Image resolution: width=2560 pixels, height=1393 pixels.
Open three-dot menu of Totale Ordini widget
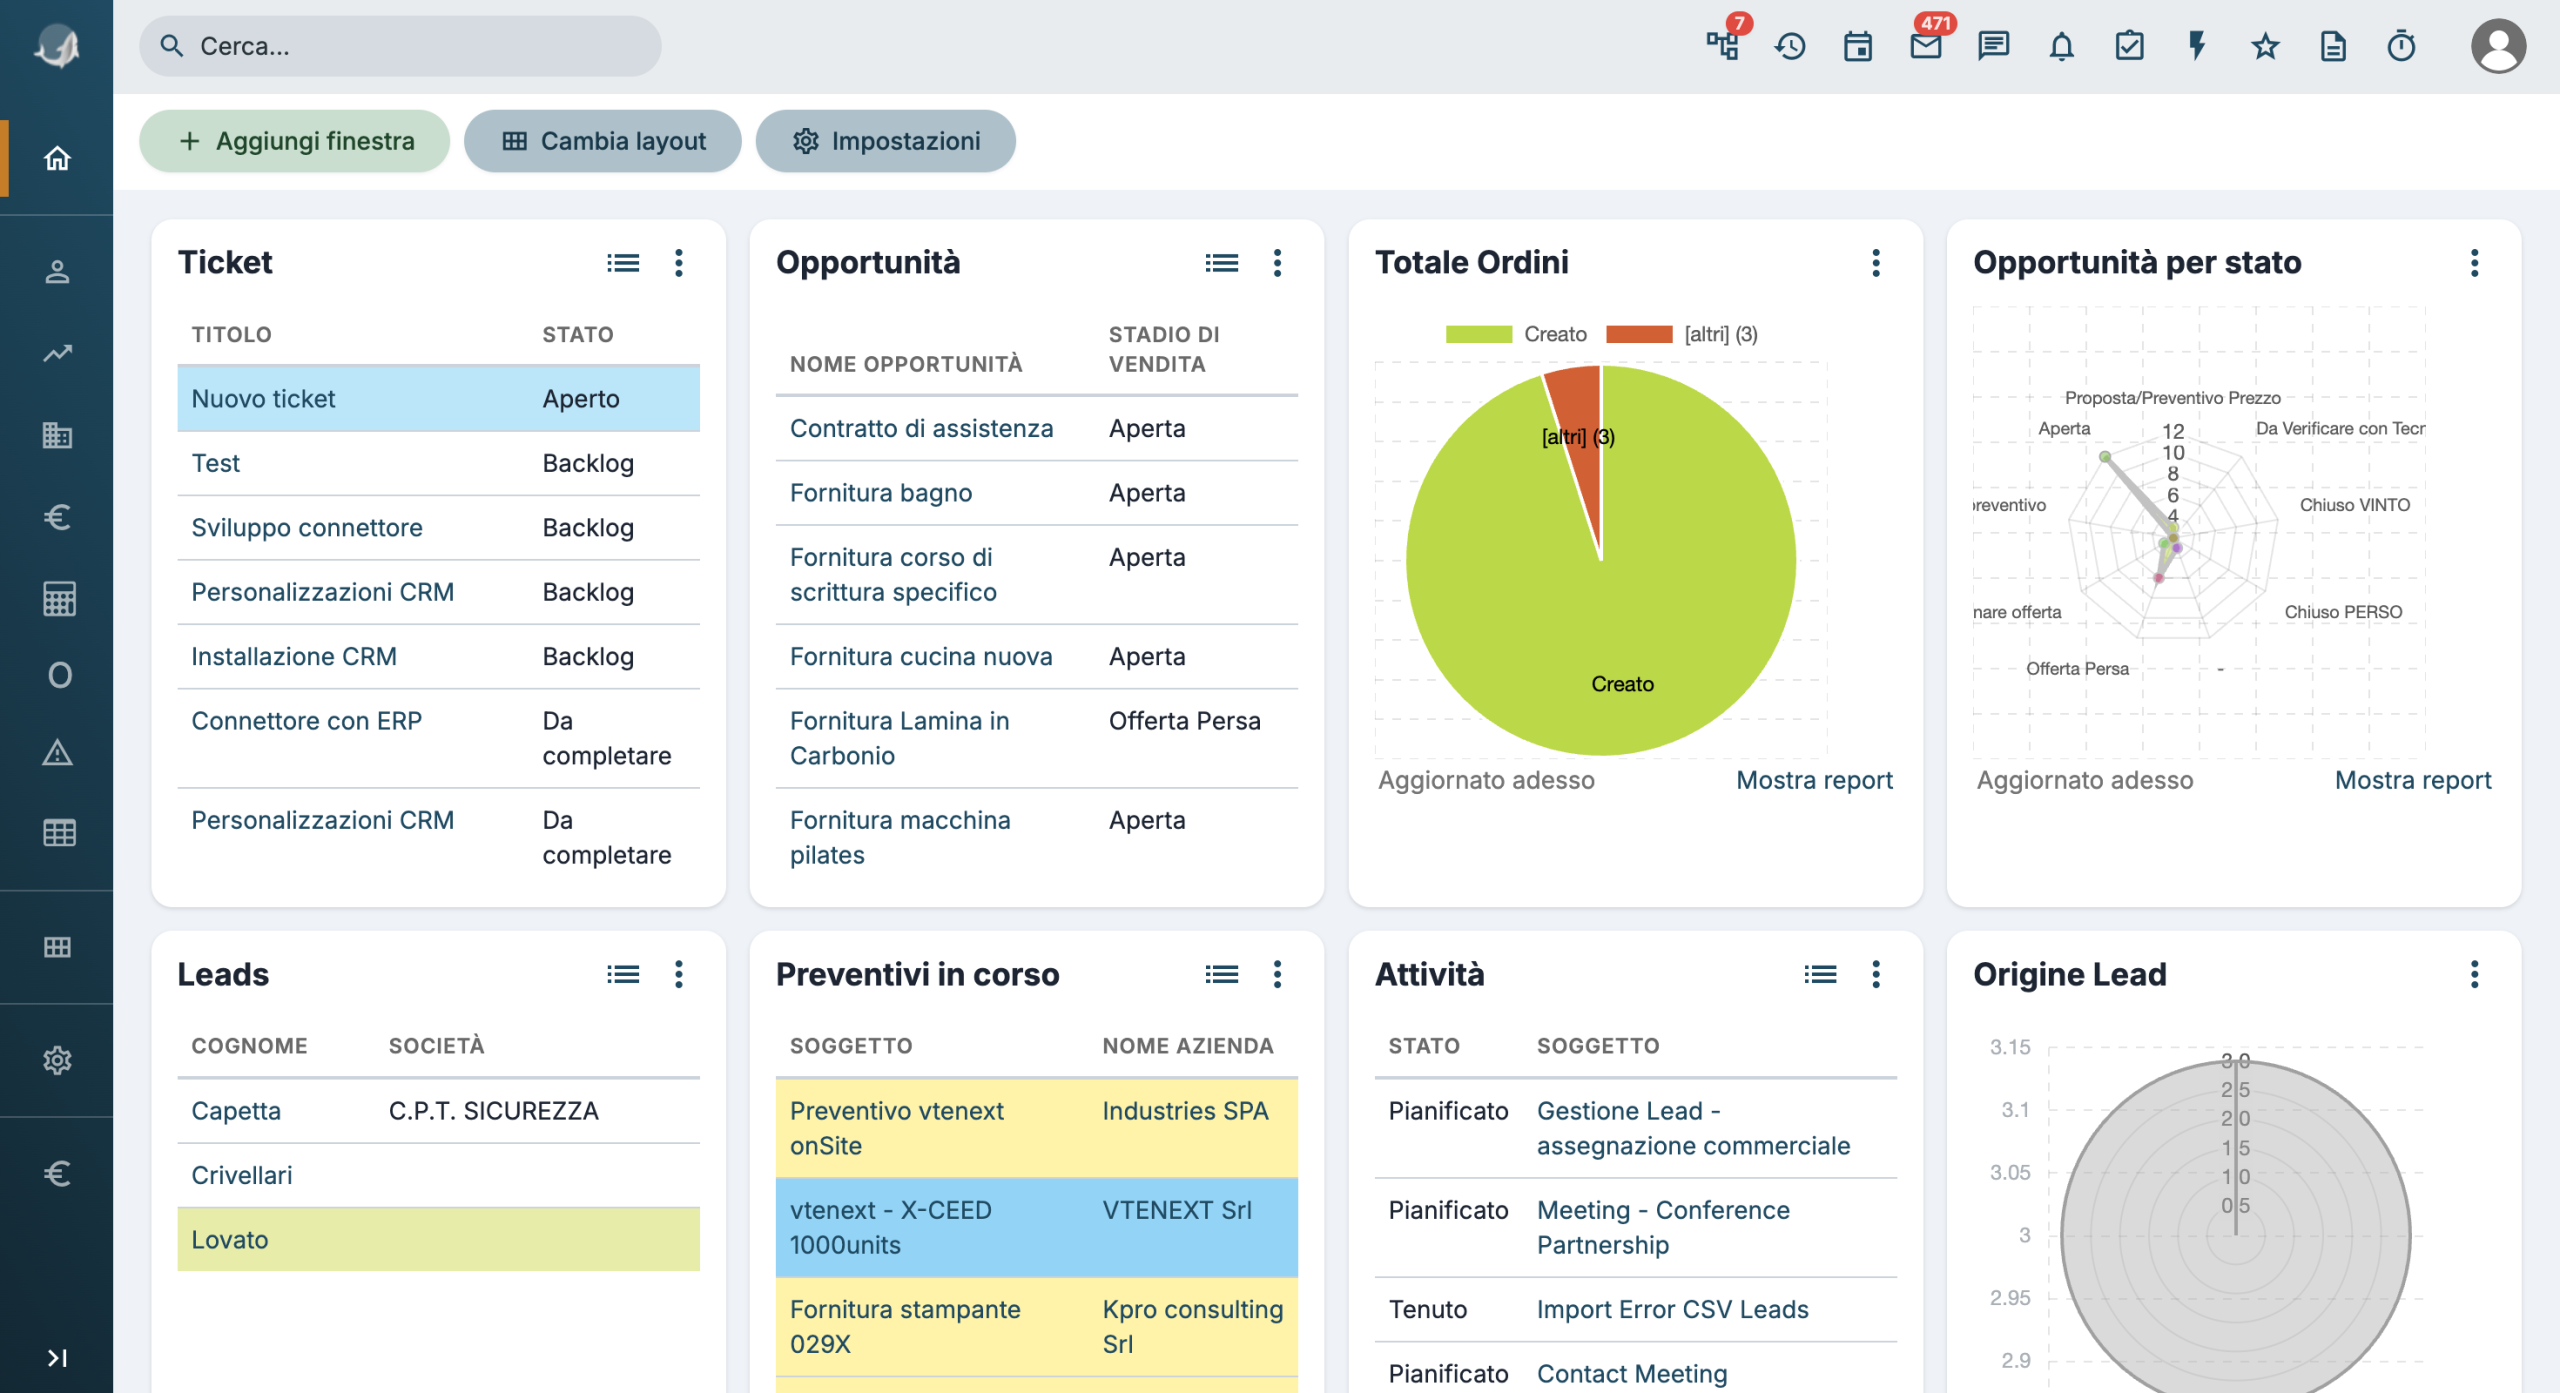click(x=1876, y=263)
